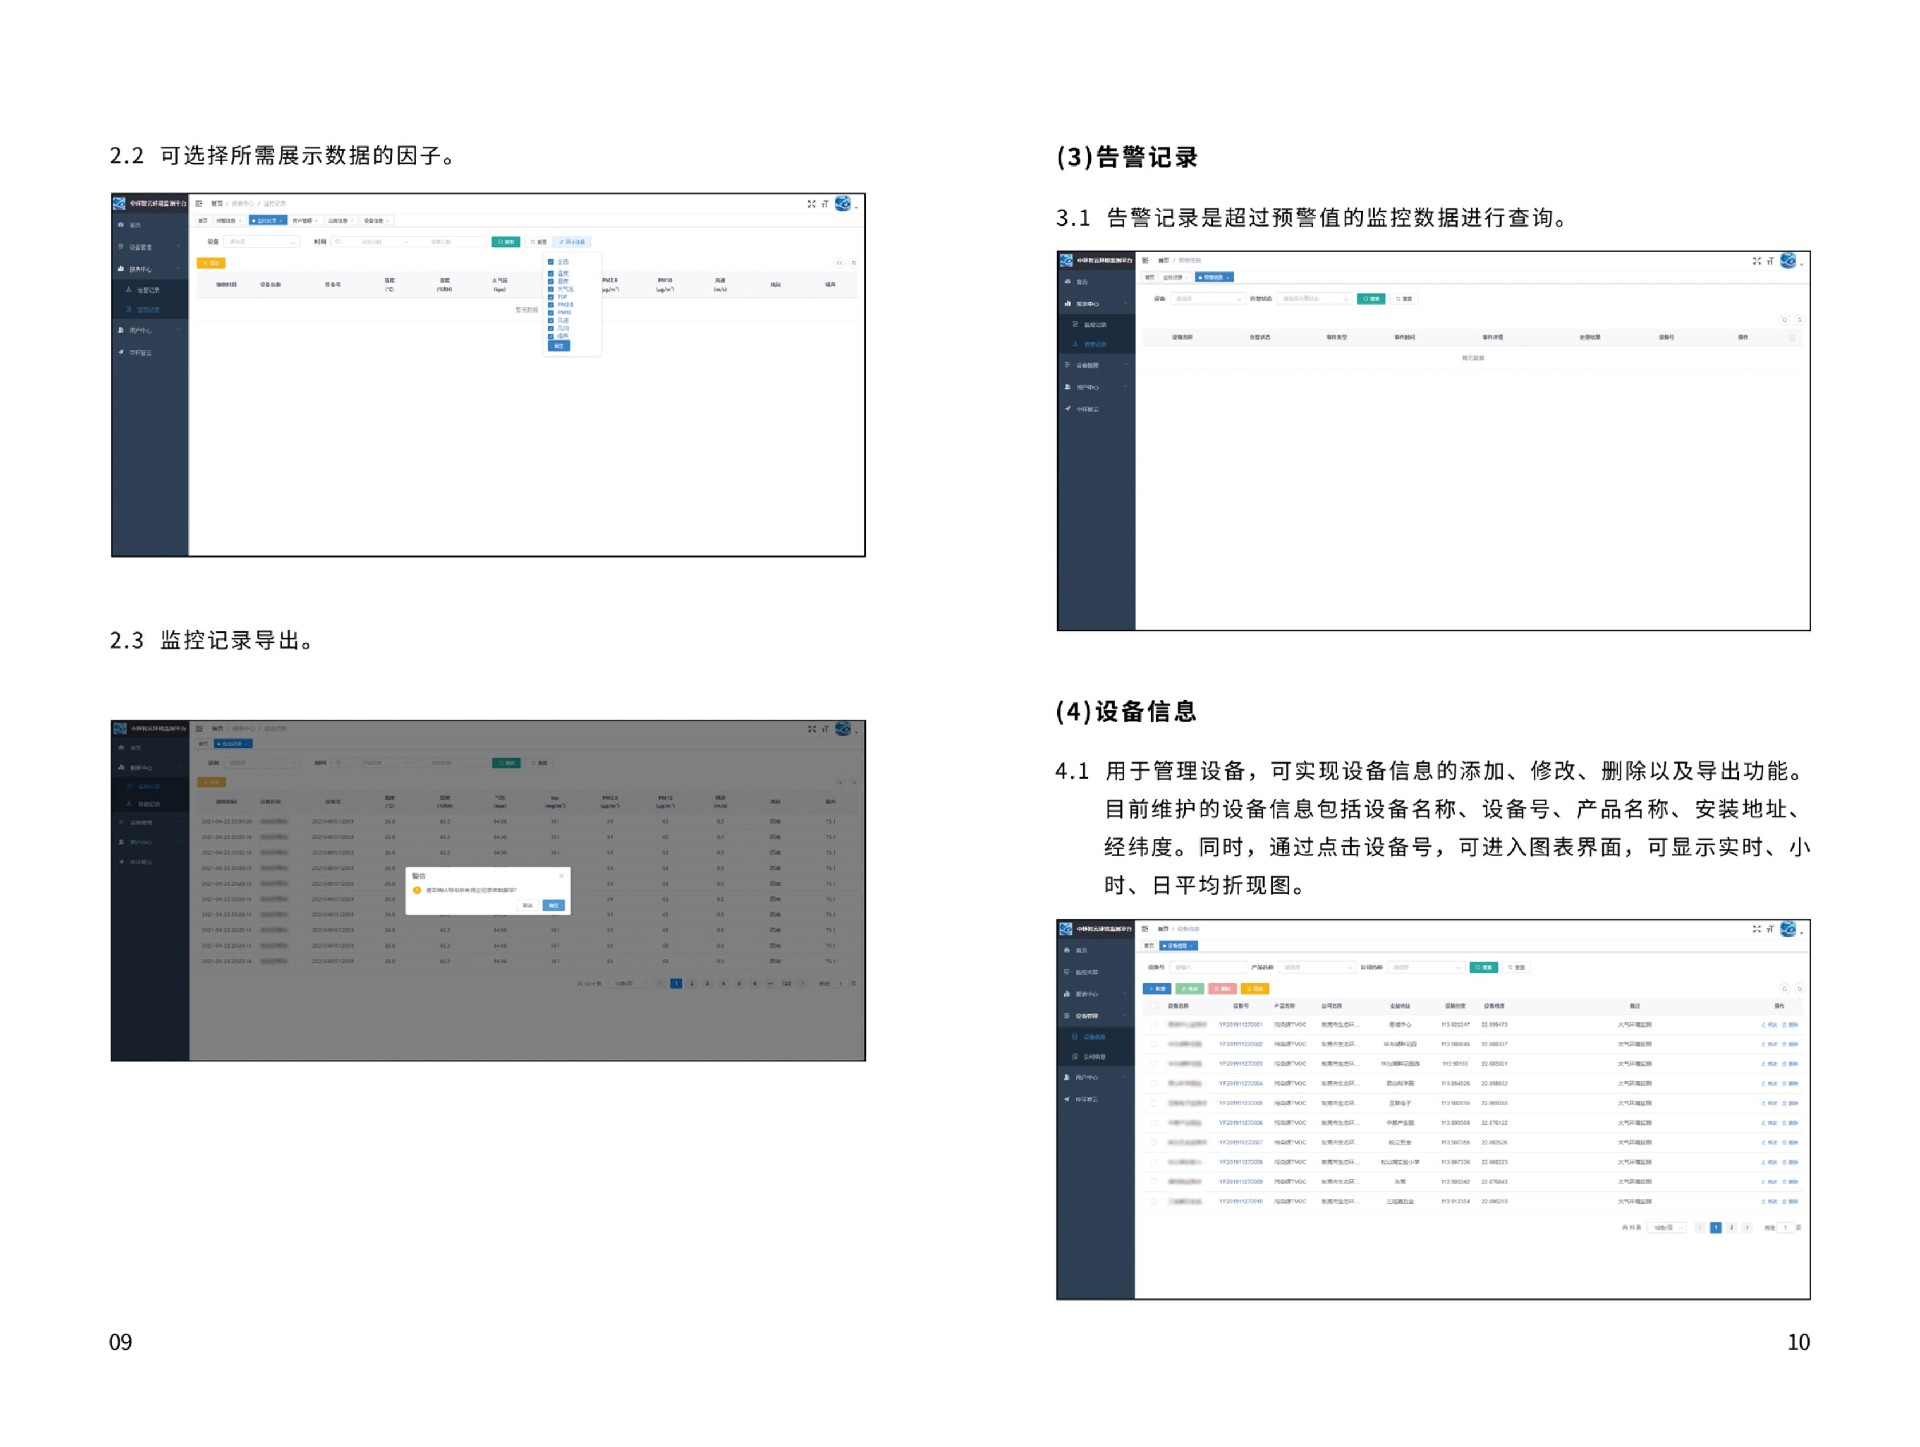The image size is (1920, 1447).
Task: Confirm export in 2.3 warning dialog
Action: [553, 905]
